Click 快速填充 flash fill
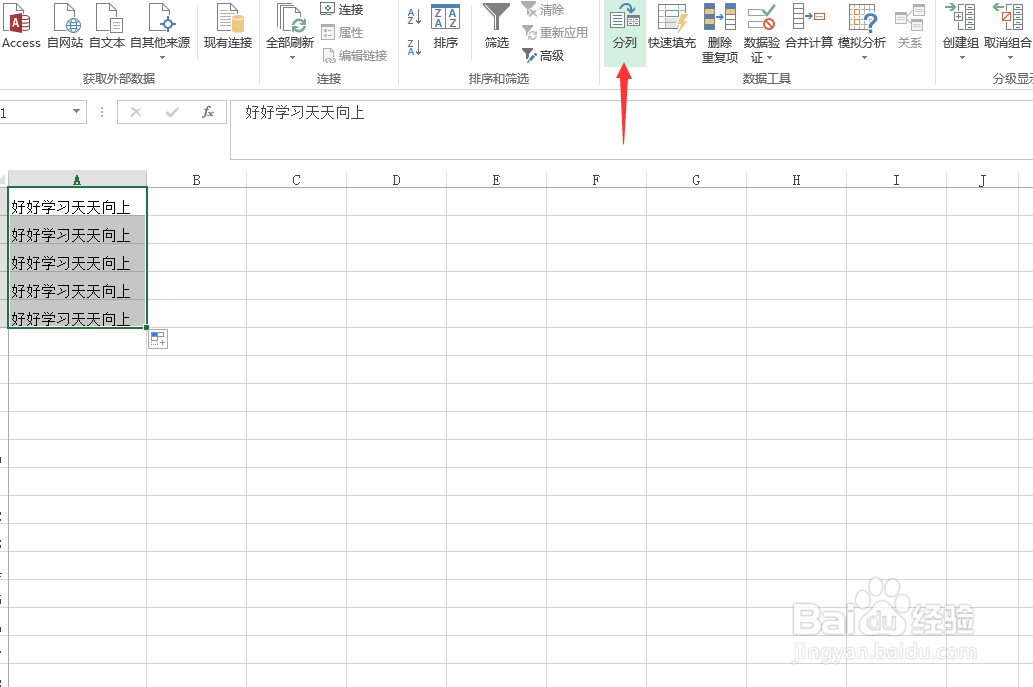The width and height of the screenshot is (1033, 687). pos(672,26)
